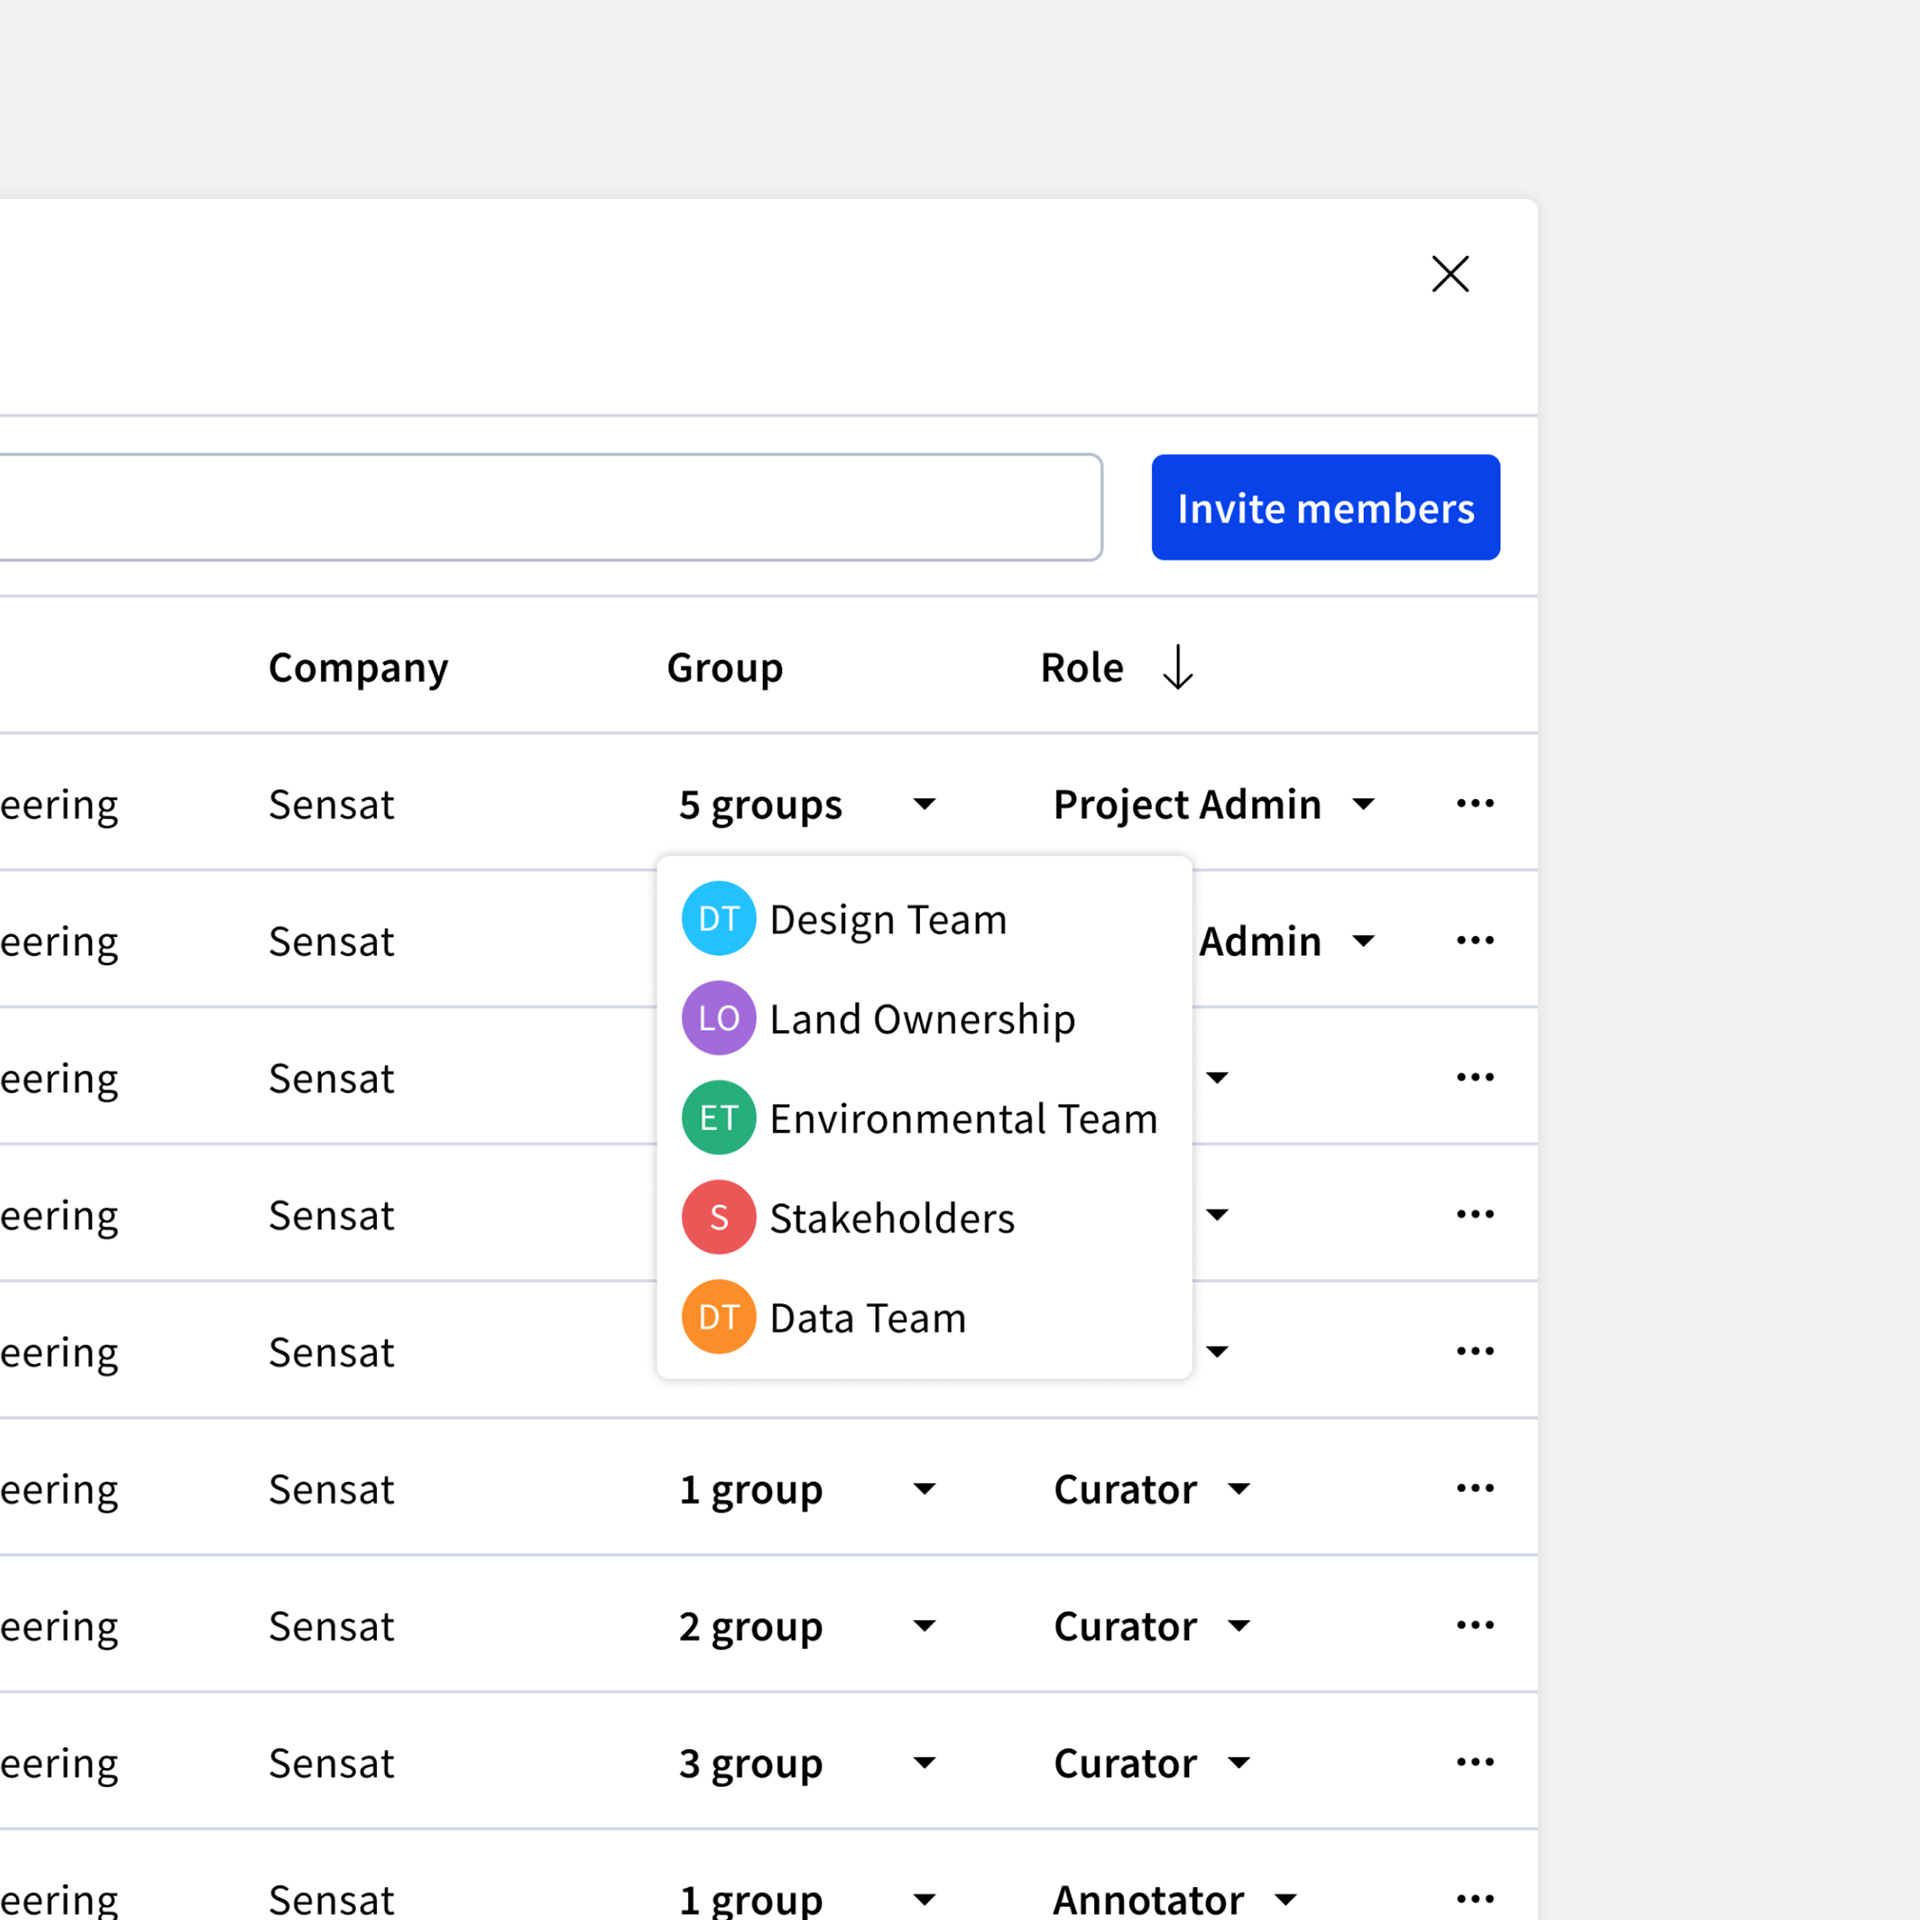Viewport: 1920px width, 1920px height.
Task: Click the orange DT Data Team avatar
Action: click(718, 1317)
